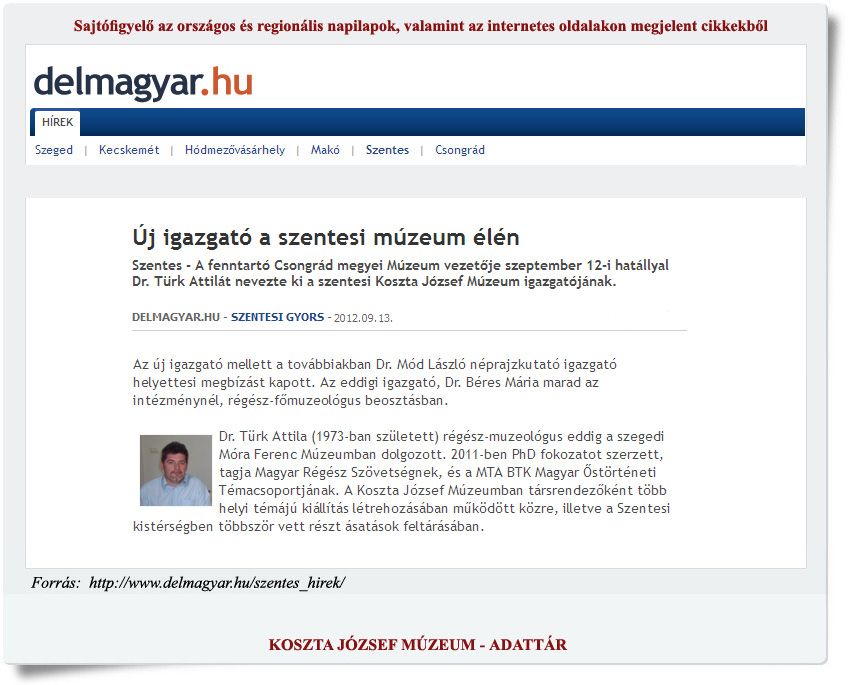850x685 pixels.
Task: Click the article date 2012.09.13.
Action: click(363, 318)
